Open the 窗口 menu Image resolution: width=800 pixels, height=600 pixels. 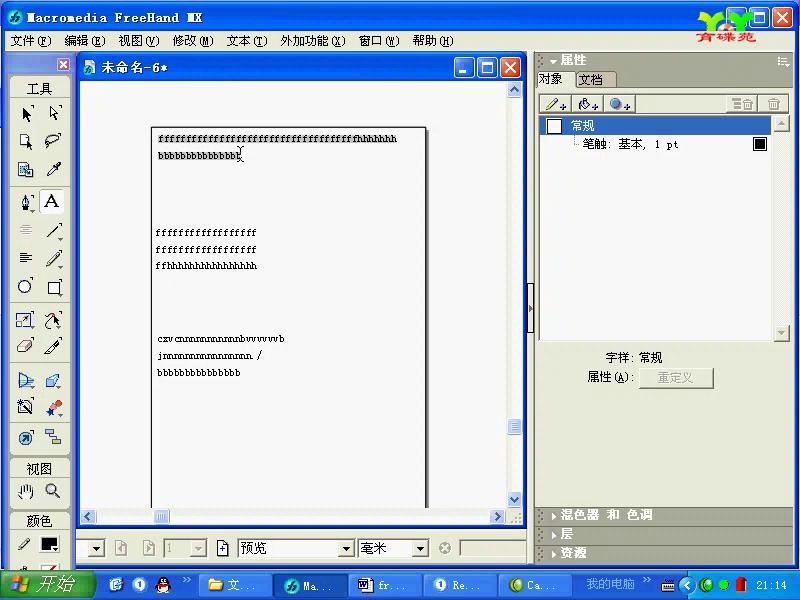point(379,41)
